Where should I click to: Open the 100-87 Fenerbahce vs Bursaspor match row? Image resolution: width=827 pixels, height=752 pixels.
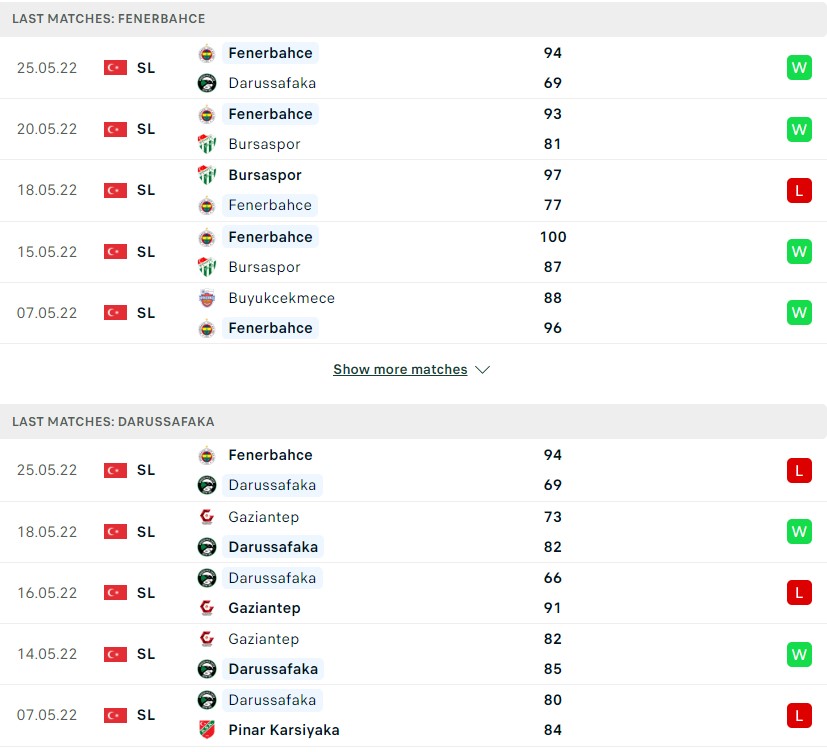pyautogui.click(x=414, y=252)
